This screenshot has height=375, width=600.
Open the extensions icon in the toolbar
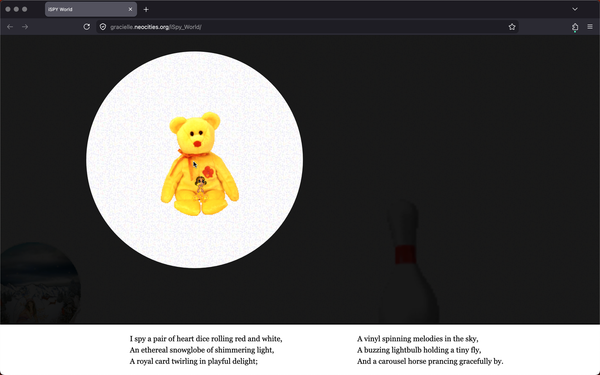pos(575,27)
